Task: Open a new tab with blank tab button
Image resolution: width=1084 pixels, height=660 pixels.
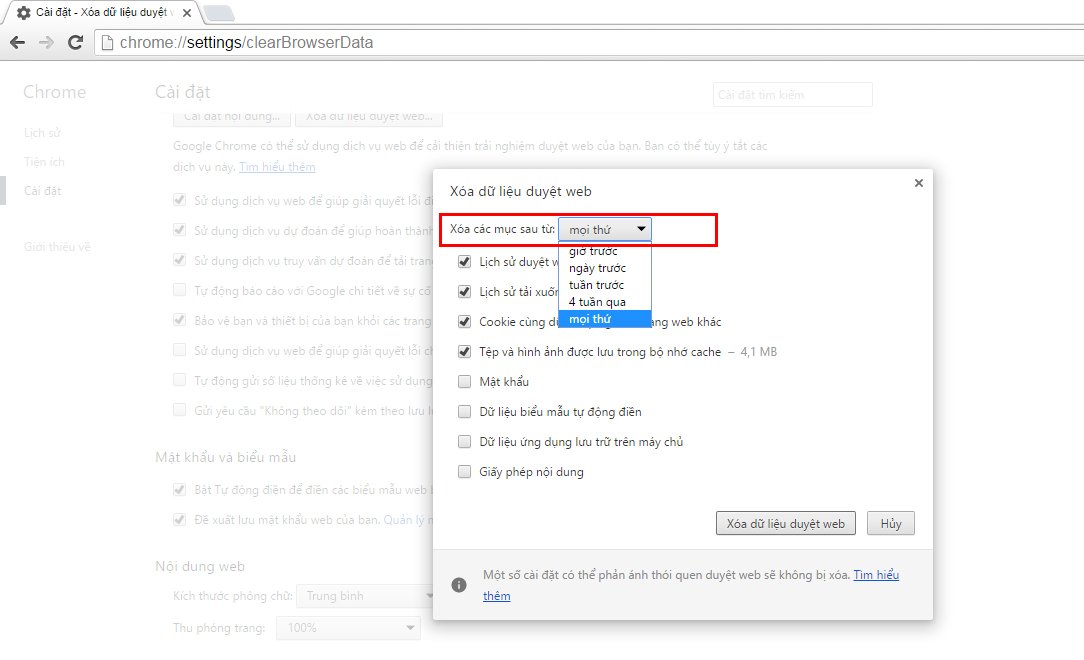Action: point(218,13)
